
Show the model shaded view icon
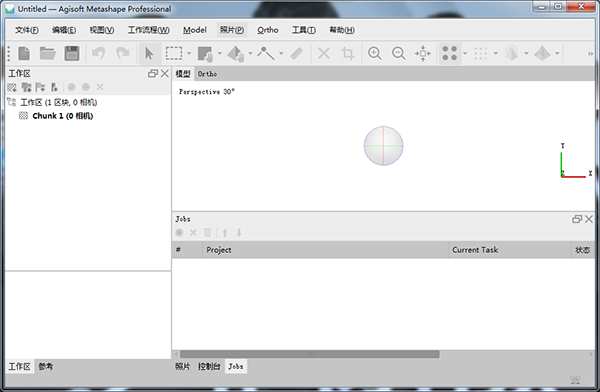click(x=512, y=53)
